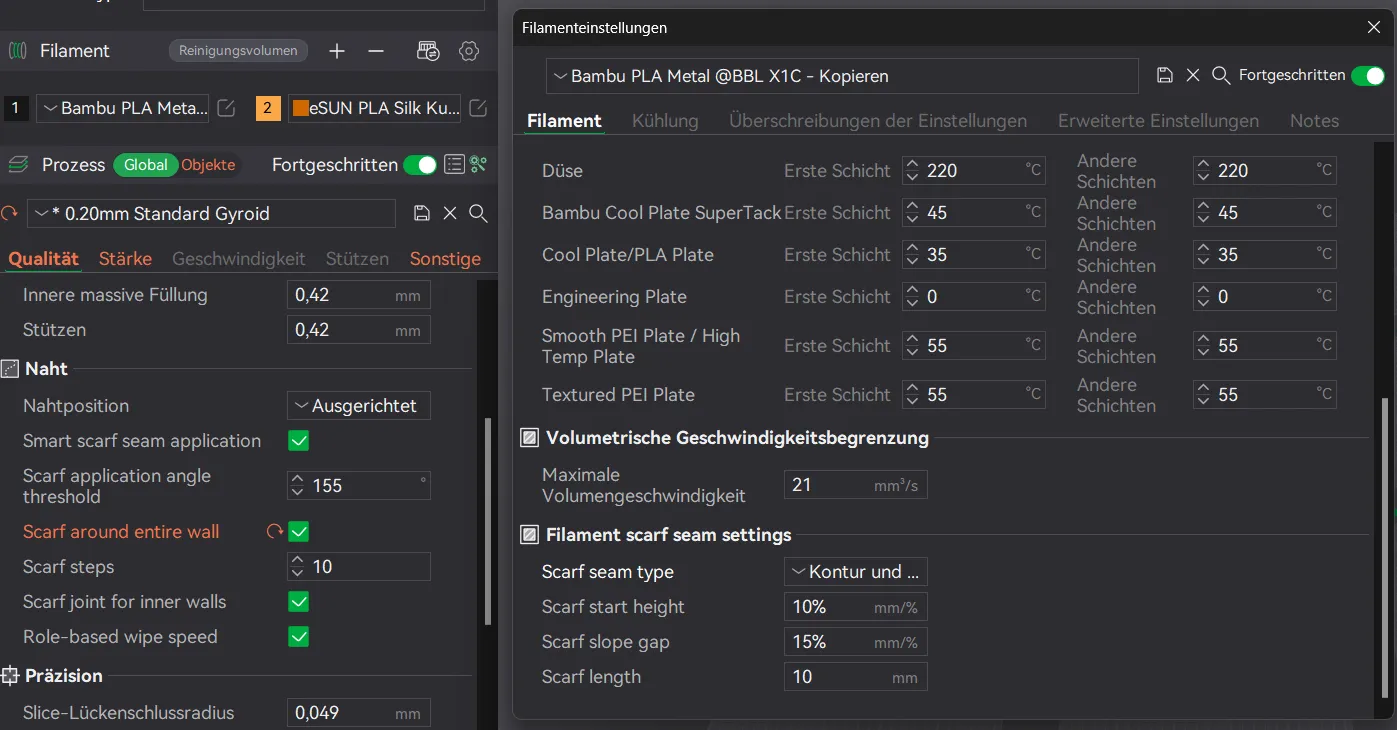Select Global process mode
Screen dimensions: 1397x730
(x=146, y=165)
